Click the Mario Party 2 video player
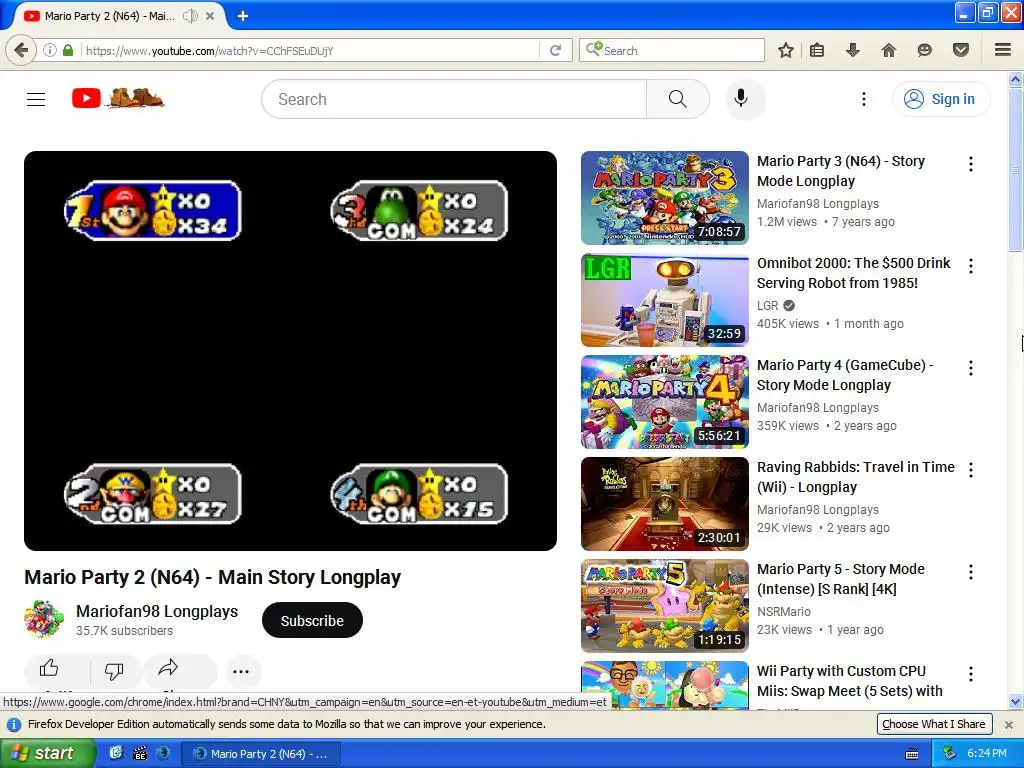This screenshot has height=768, width=1024. [x=291, y=351]
